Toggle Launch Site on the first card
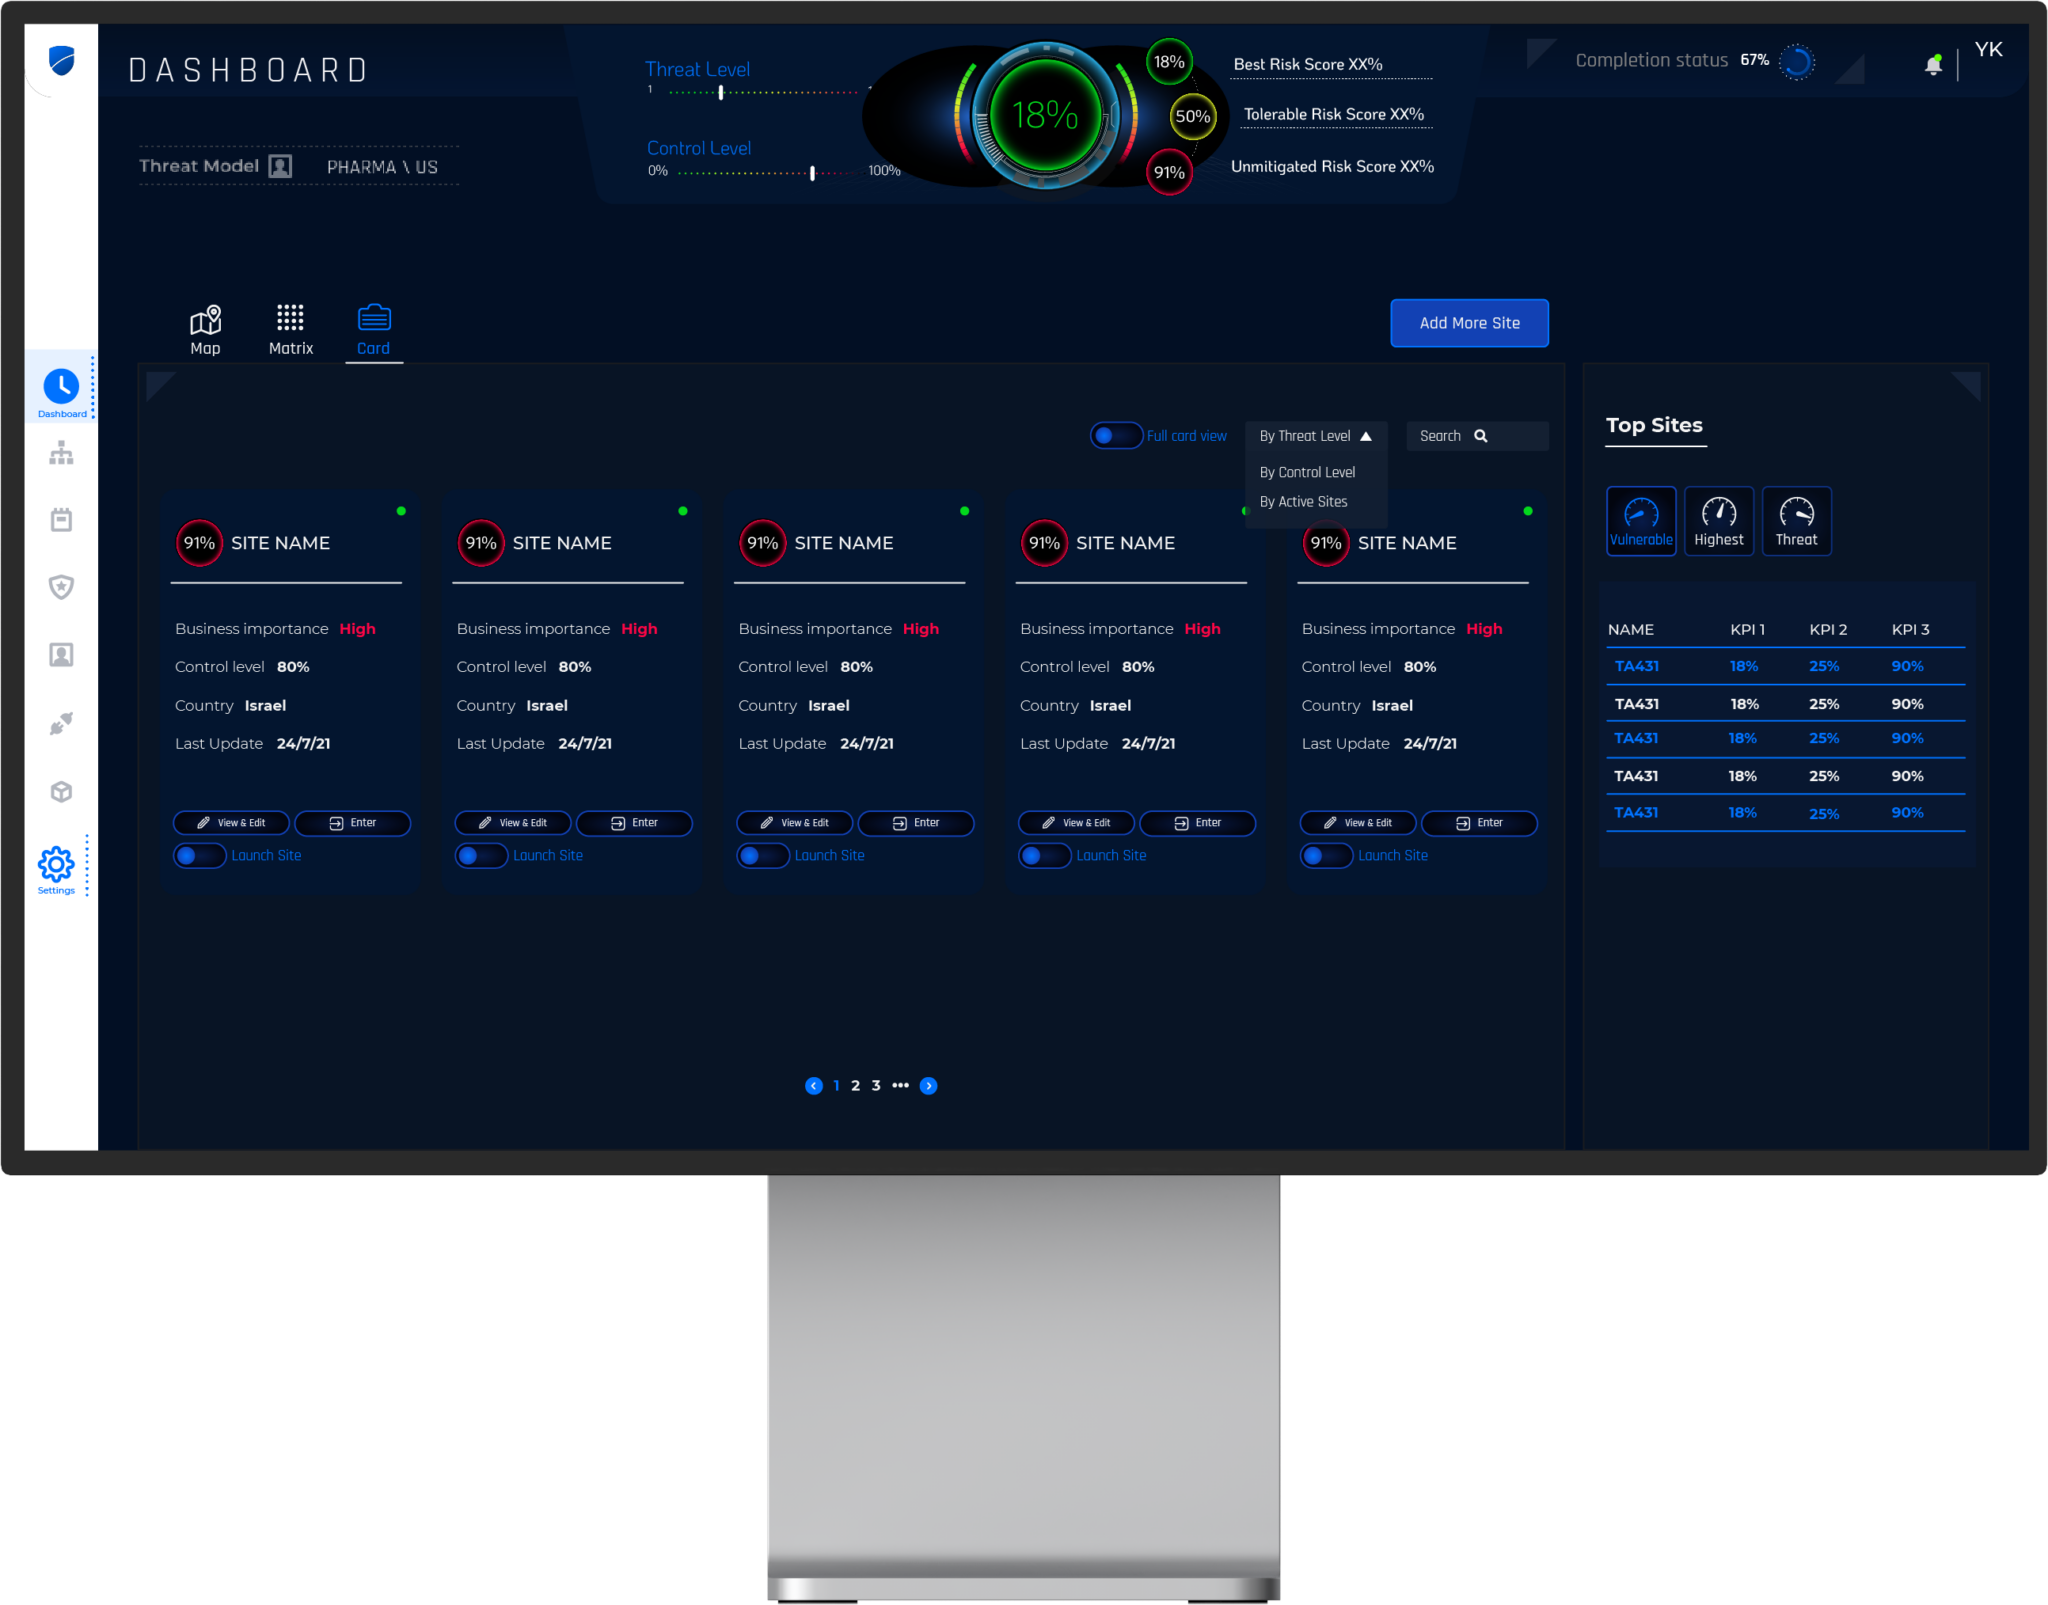 tap(199, 856)
